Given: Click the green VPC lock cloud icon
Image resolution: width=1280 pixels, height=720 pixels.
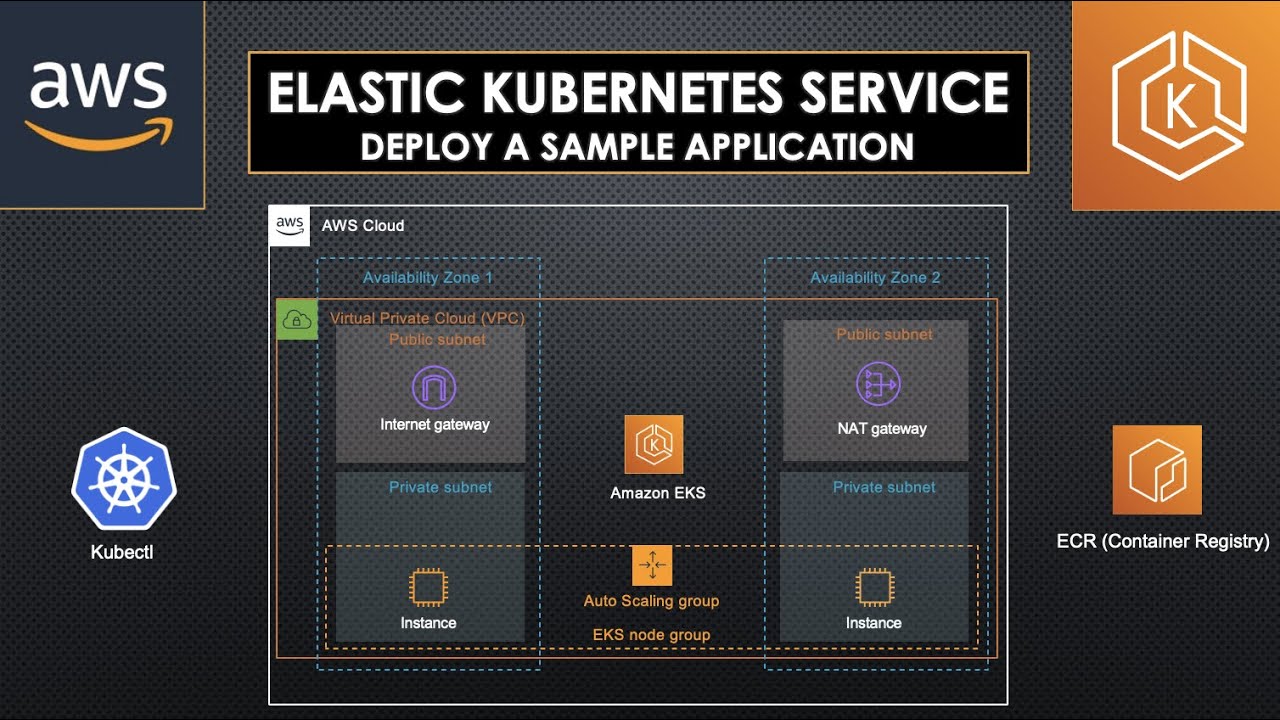Looking at the screenshot, I should (297, 320).
